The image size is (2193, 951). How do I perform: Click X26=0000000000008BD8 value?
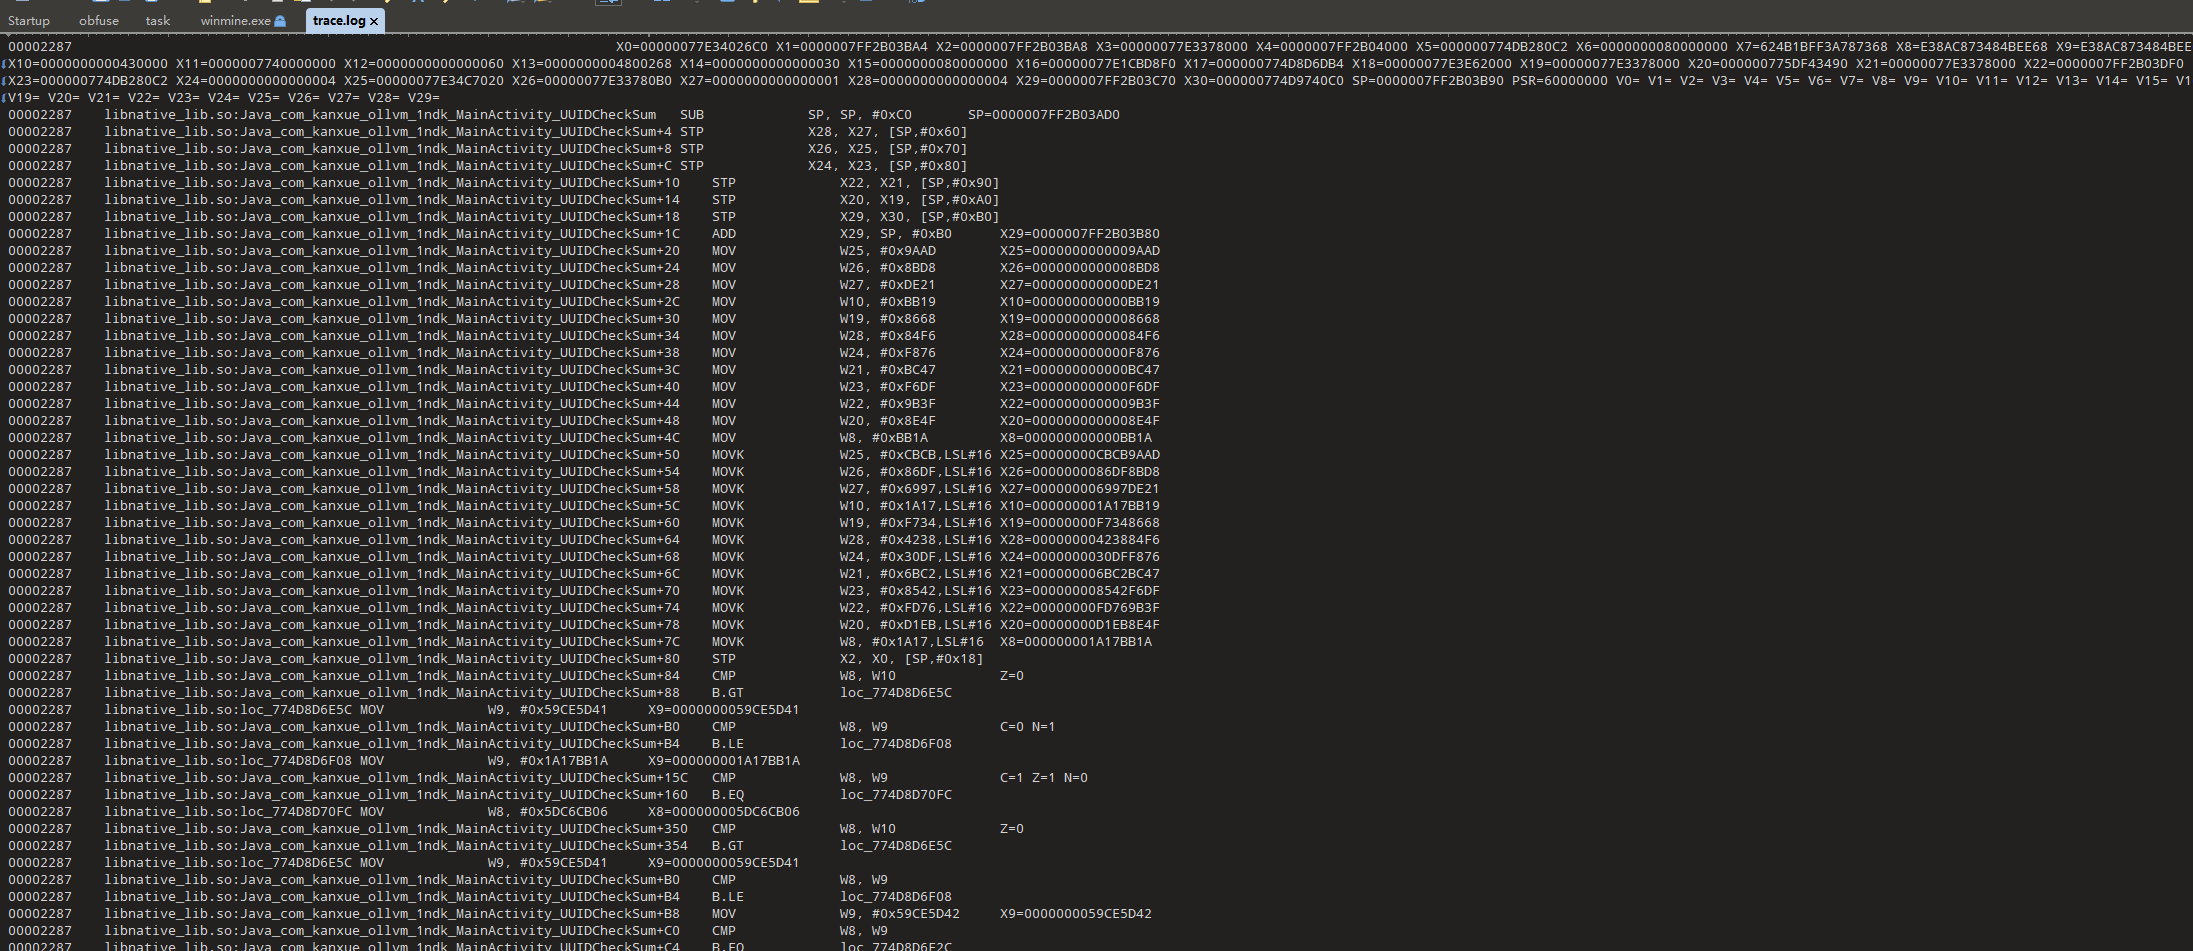click(1080, 268)
